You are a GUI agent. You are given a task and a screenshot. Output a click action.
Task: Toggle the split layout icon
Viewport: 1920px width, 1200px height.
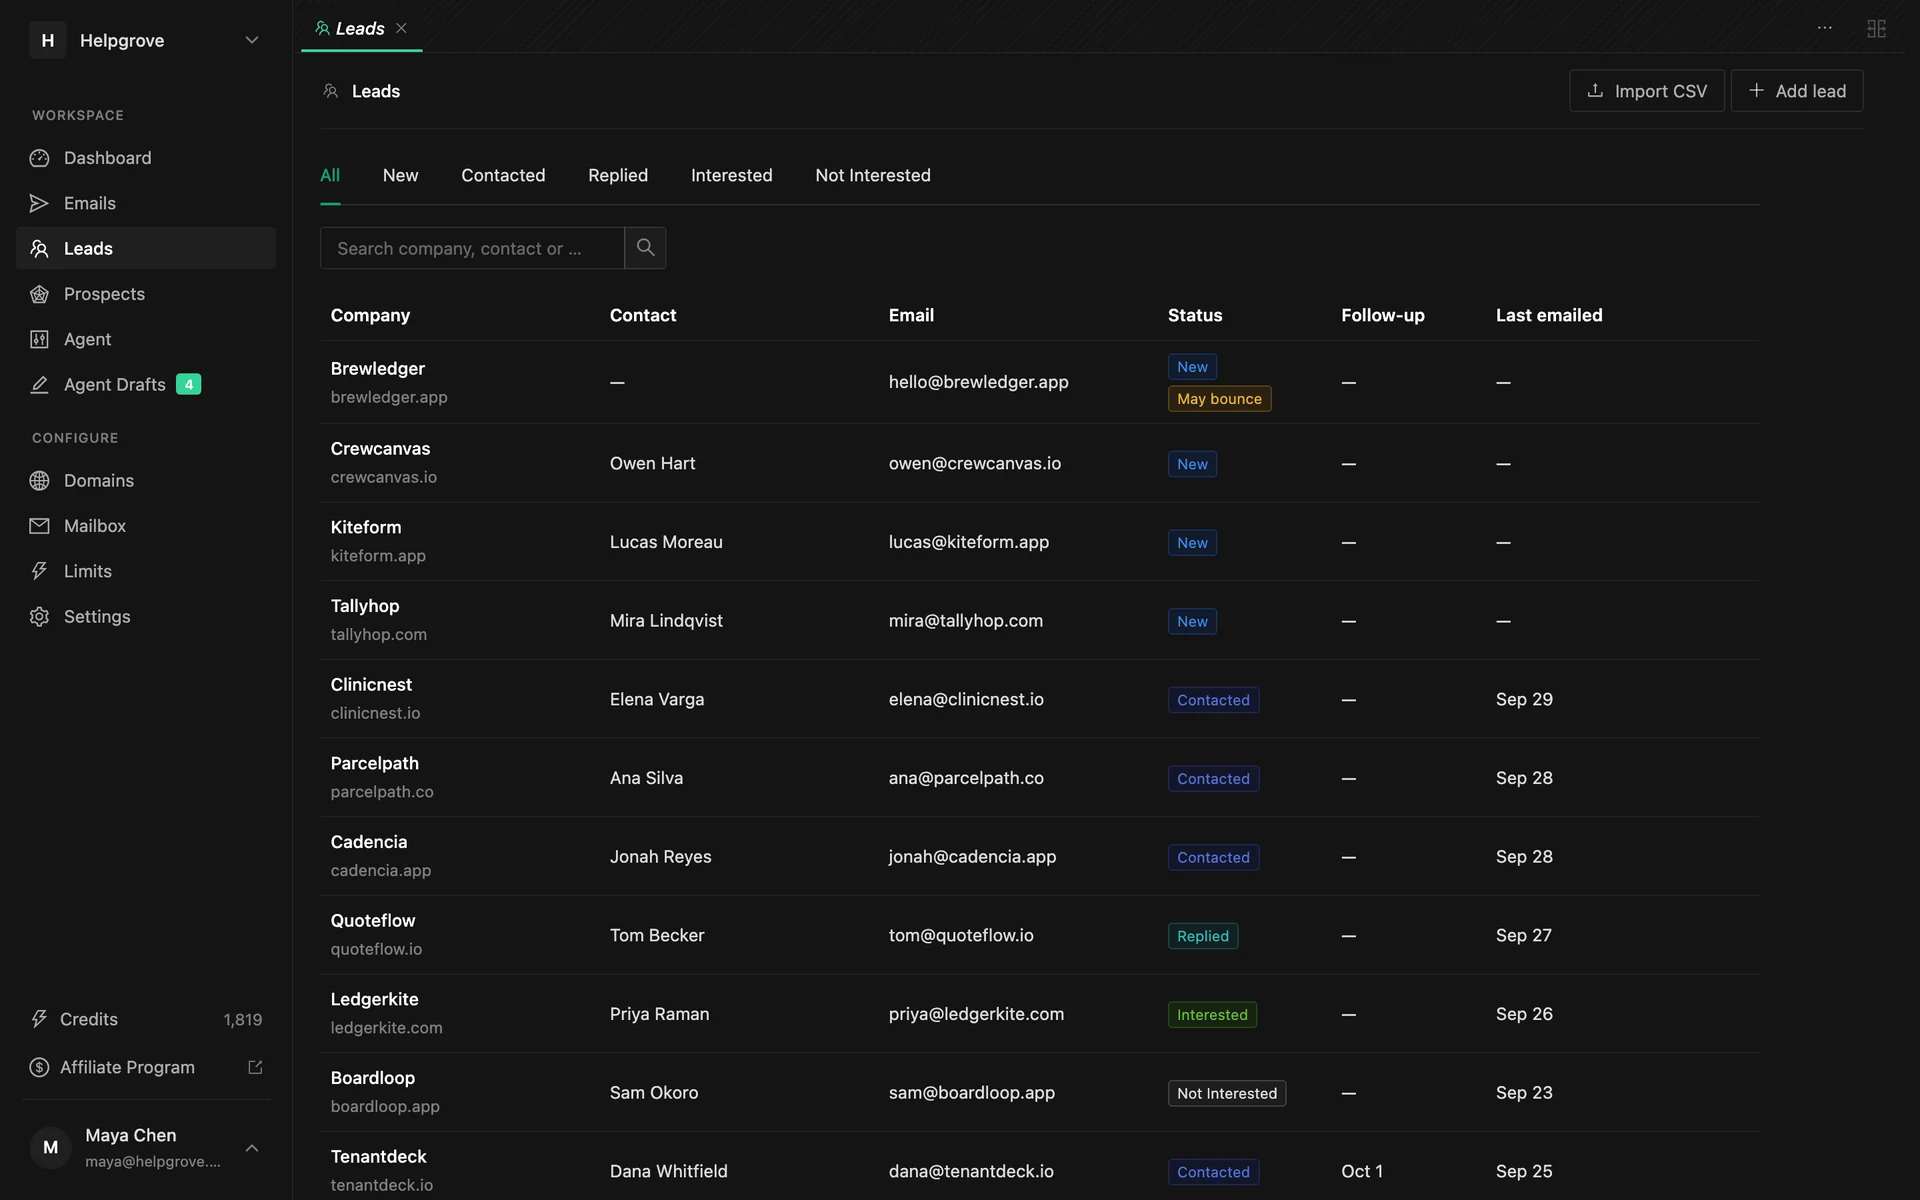tap(1876, 28)
